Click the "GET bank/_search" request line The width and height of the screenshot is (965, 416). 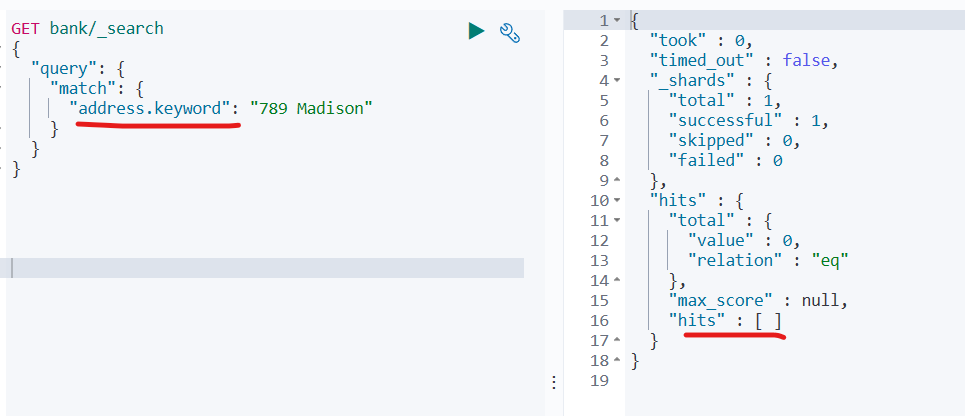87,28
